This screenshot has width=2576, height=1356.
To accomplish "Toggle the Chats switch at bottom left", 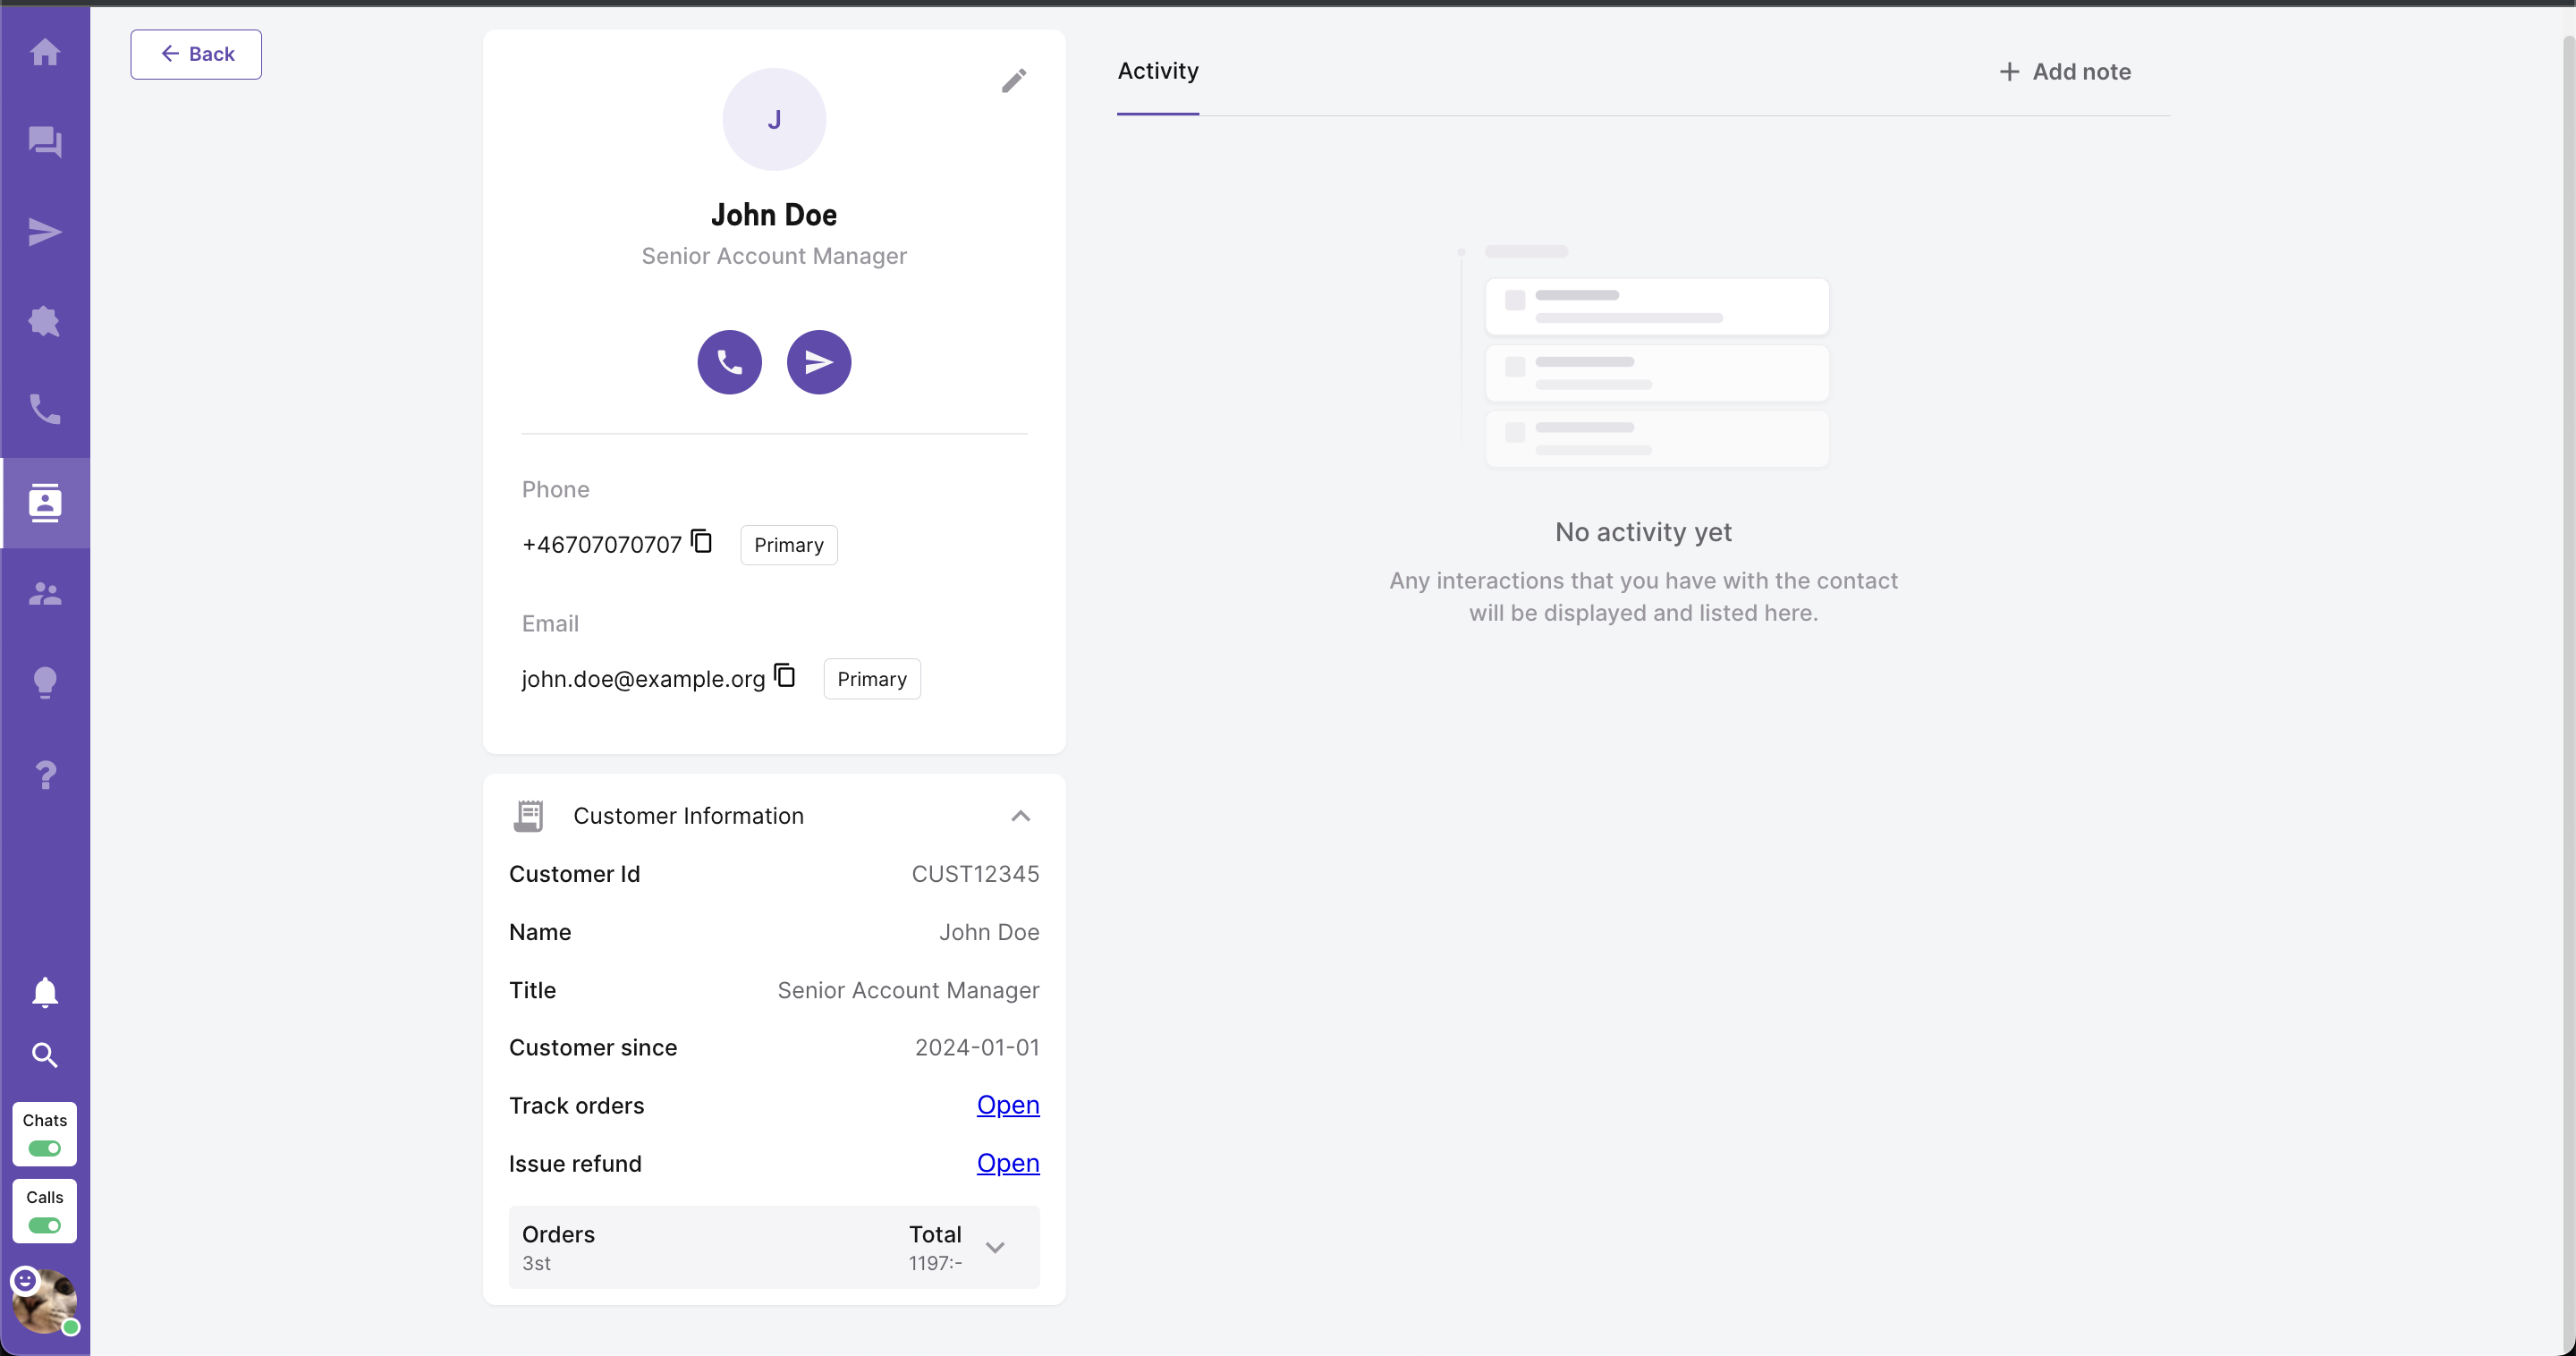I will point(46,1148).
